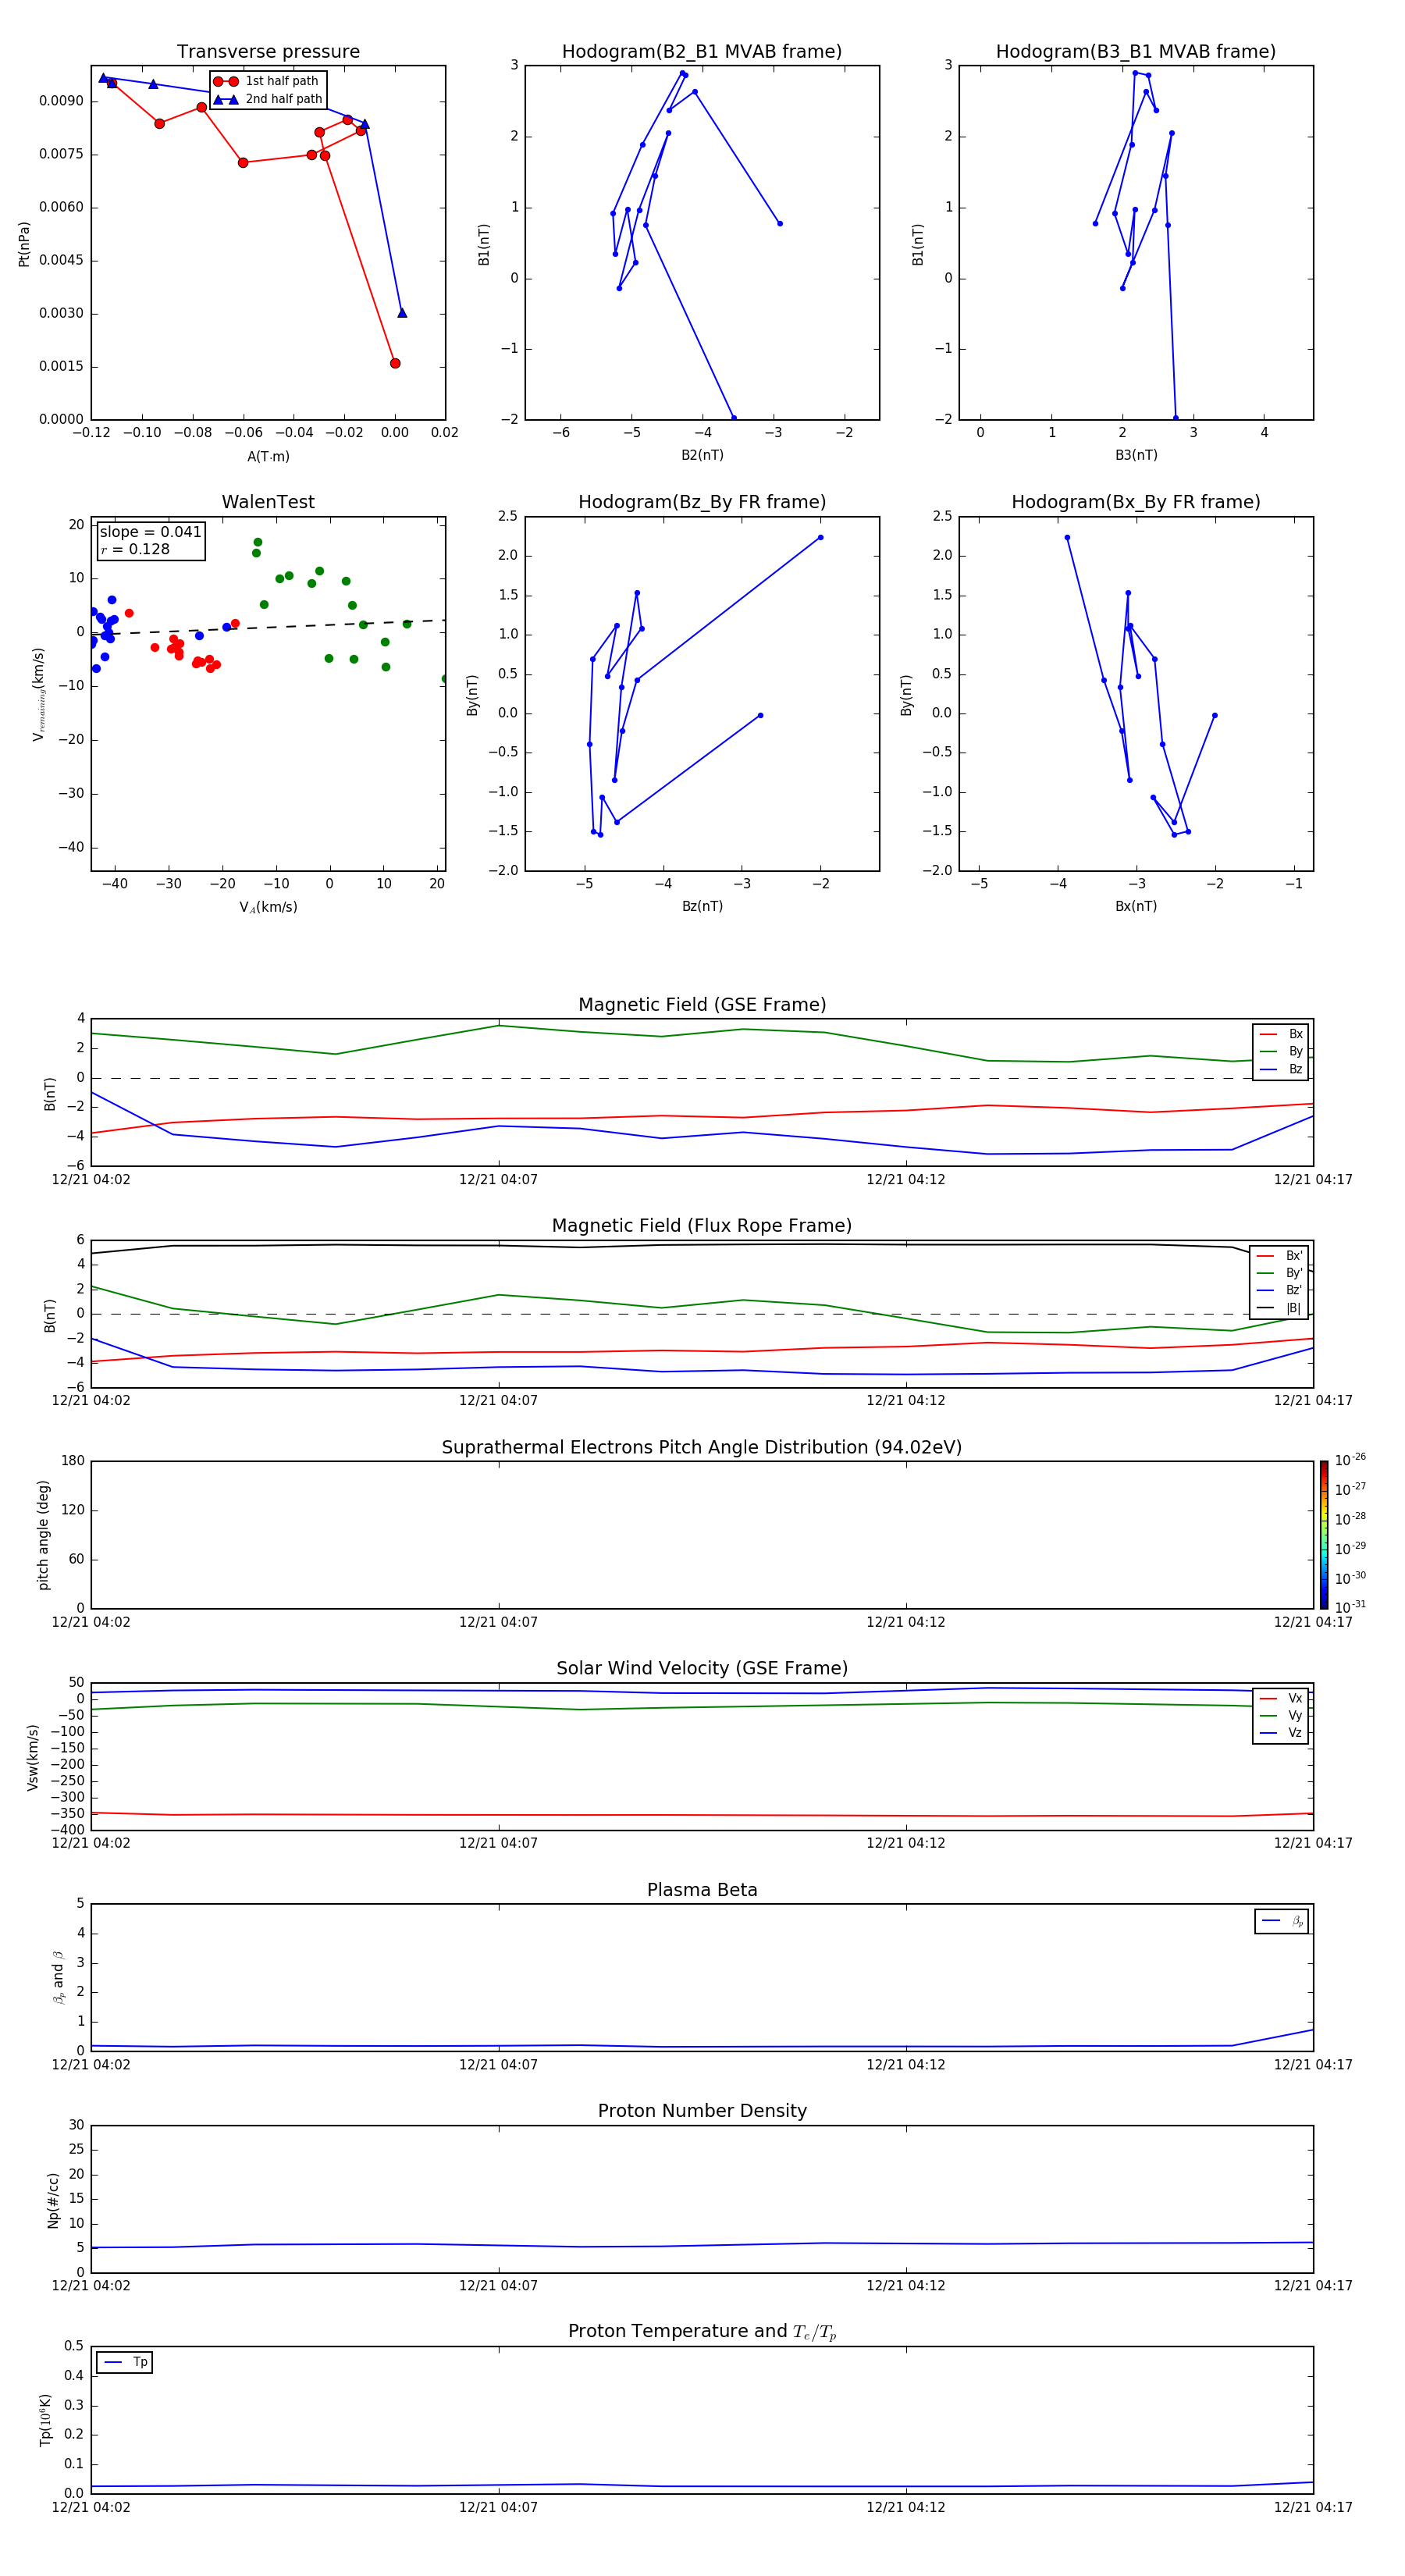Image resolution: width=1405 pixels, height=2576 pixels.
Task: Click the 'r = 0.128' annotation
Action: (135, 550)
